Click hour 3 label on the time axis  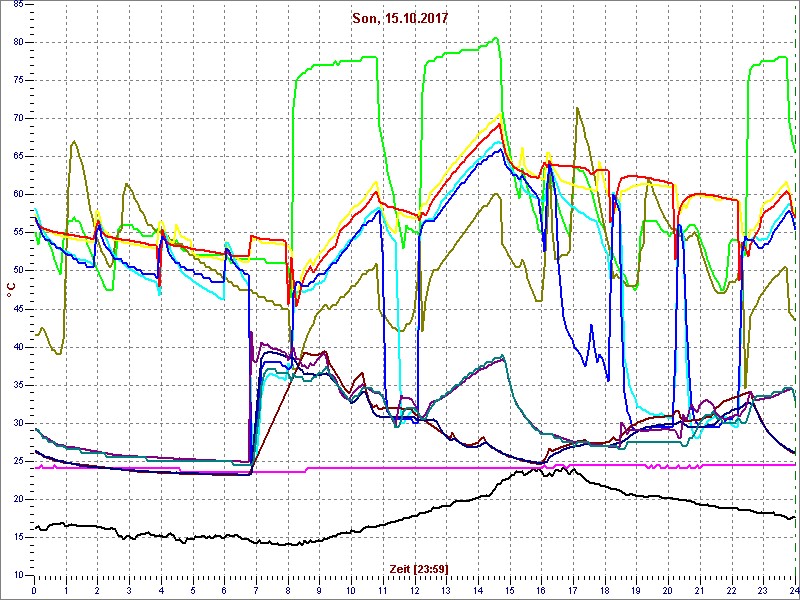[129, 591]
